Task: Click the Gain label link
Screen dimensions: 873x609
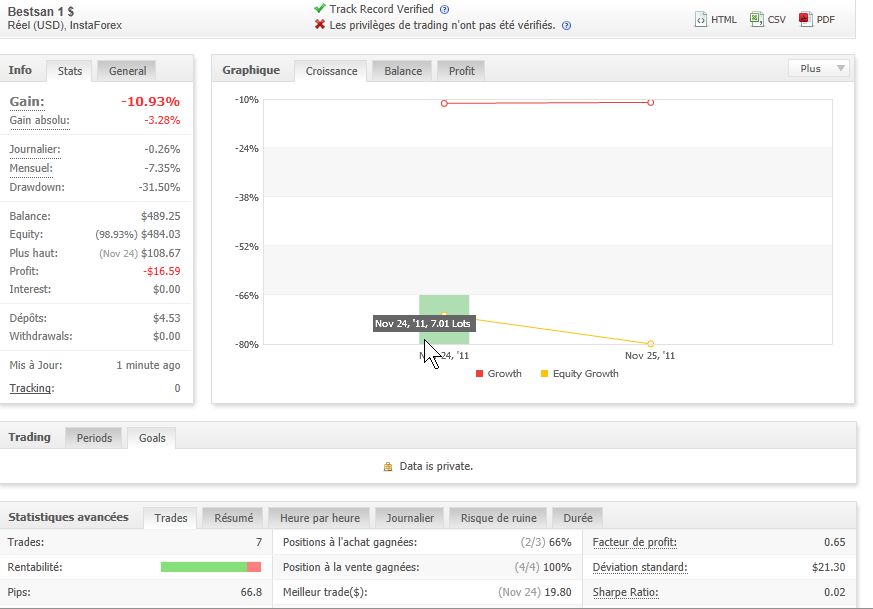Action: click(27, 101)
